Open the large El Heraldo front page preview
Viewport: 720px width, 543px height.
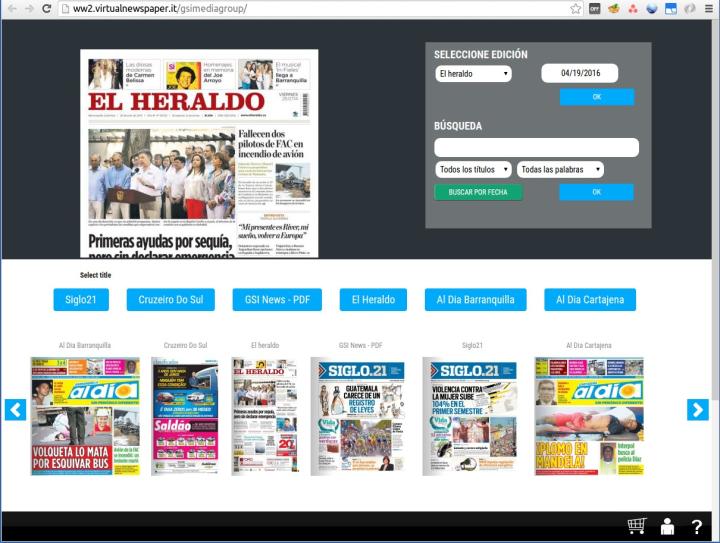(x=199, y=153)
